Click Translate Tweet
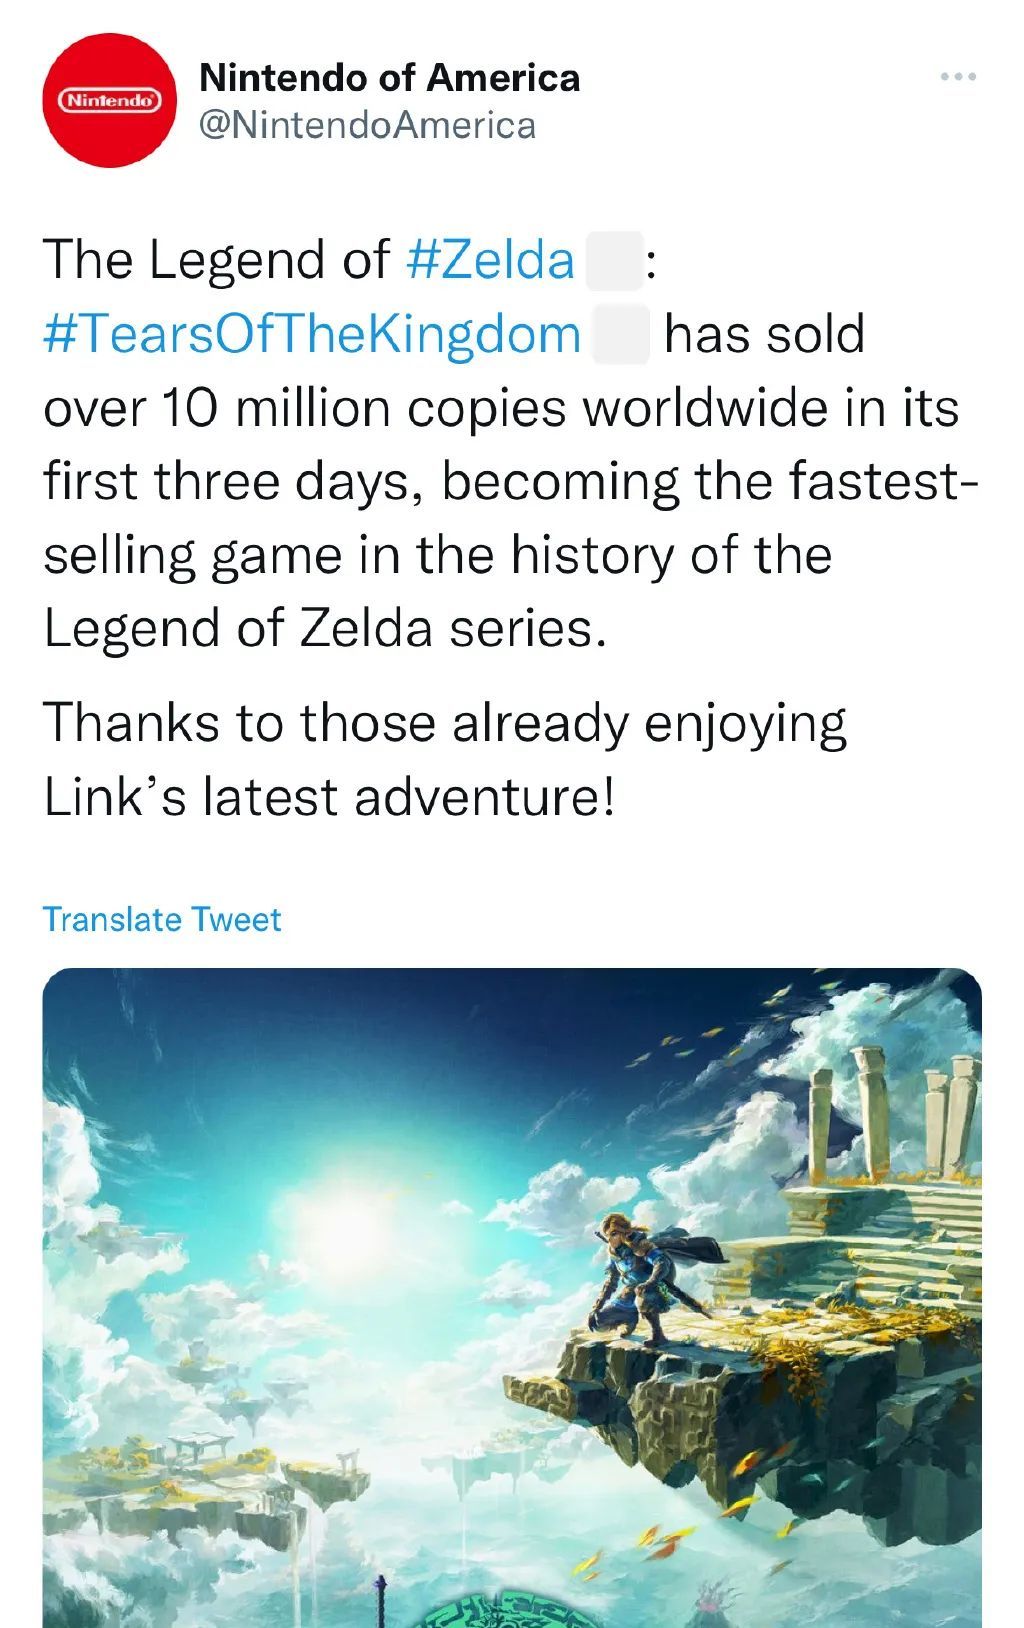The height and width of the screenshot is (1628, 1024). 162,919
